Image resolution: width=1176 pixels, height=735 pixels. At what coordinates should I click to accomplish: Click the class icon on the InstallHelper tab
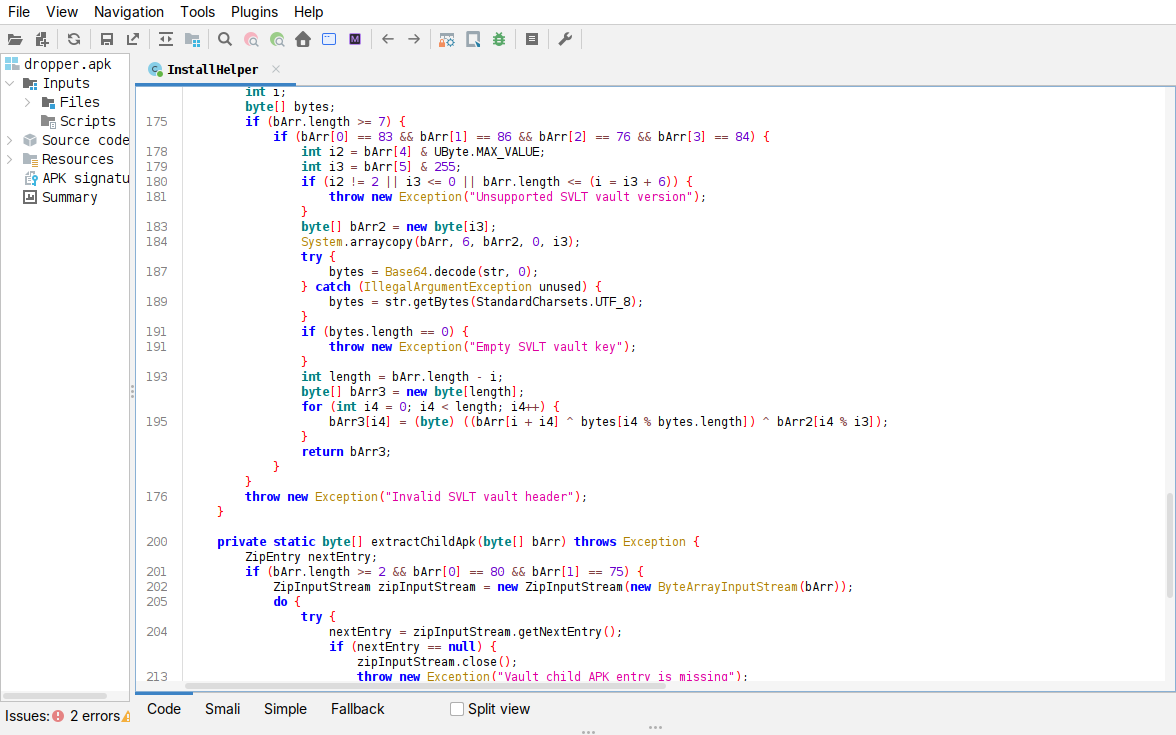point(155,70)
